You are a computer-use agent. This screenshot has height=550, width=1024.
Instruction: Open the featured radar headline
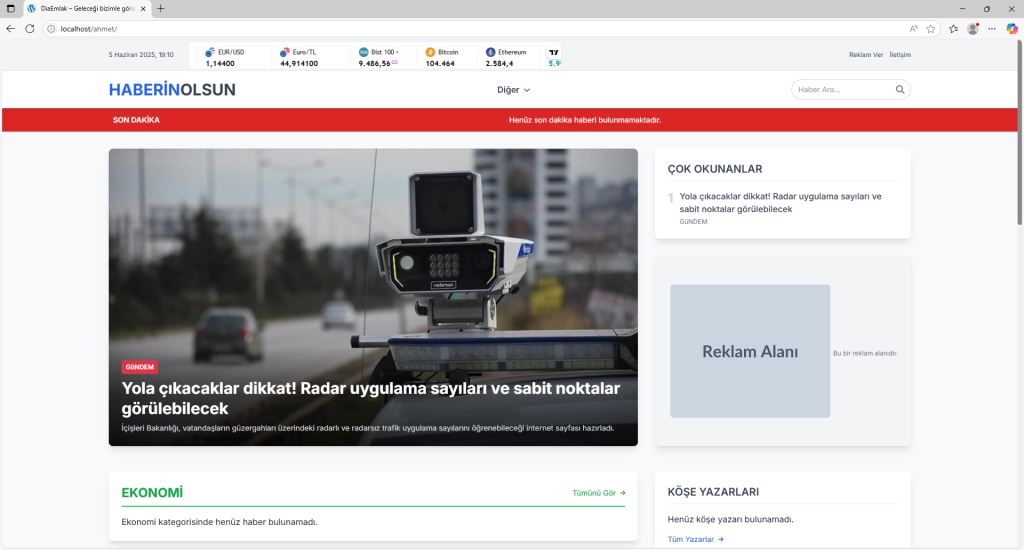click(371, 398)
